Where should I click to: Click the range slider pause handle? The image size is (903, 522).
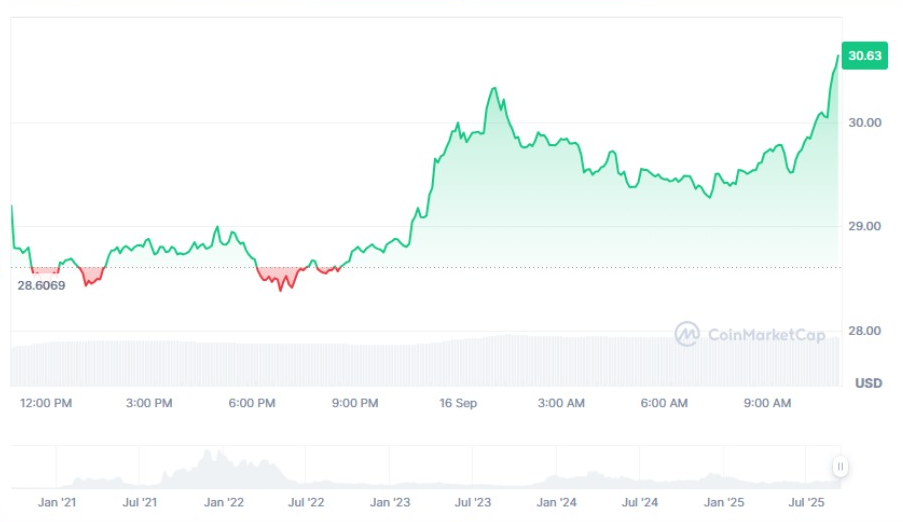click(840, 466)
